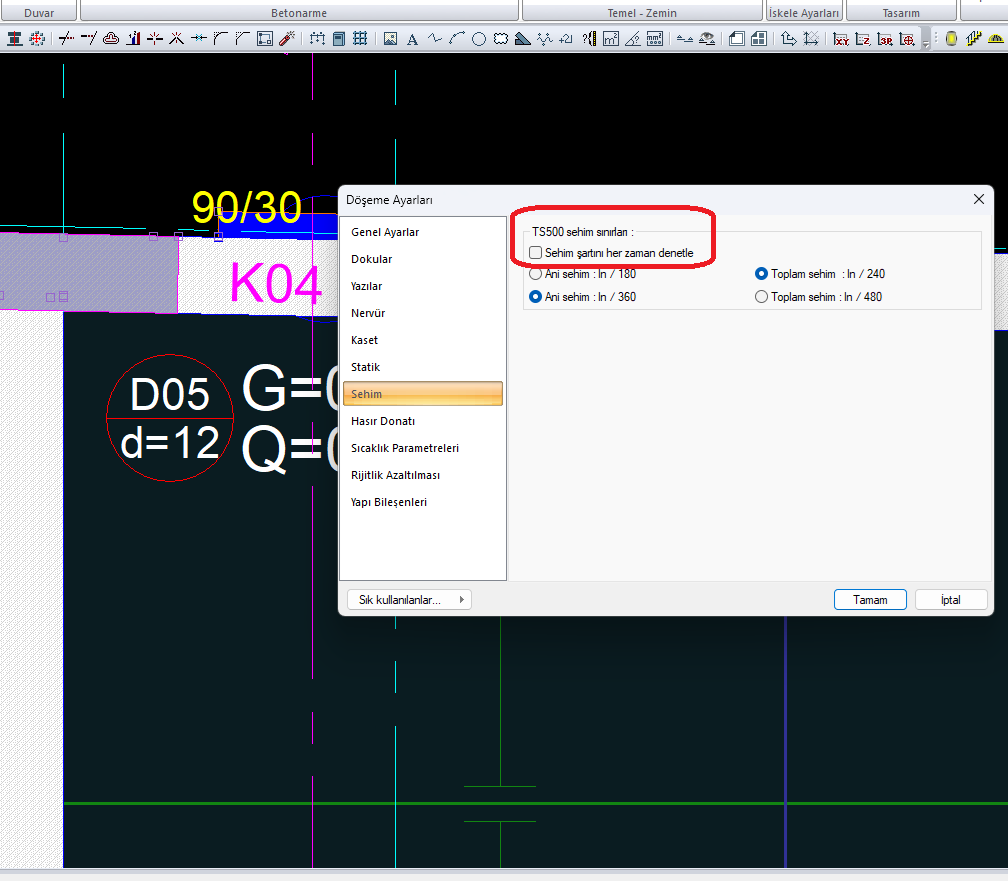Click the 3P coordinate icon
This screenshot has width=1008, height=881.
[x=885, y=39]
